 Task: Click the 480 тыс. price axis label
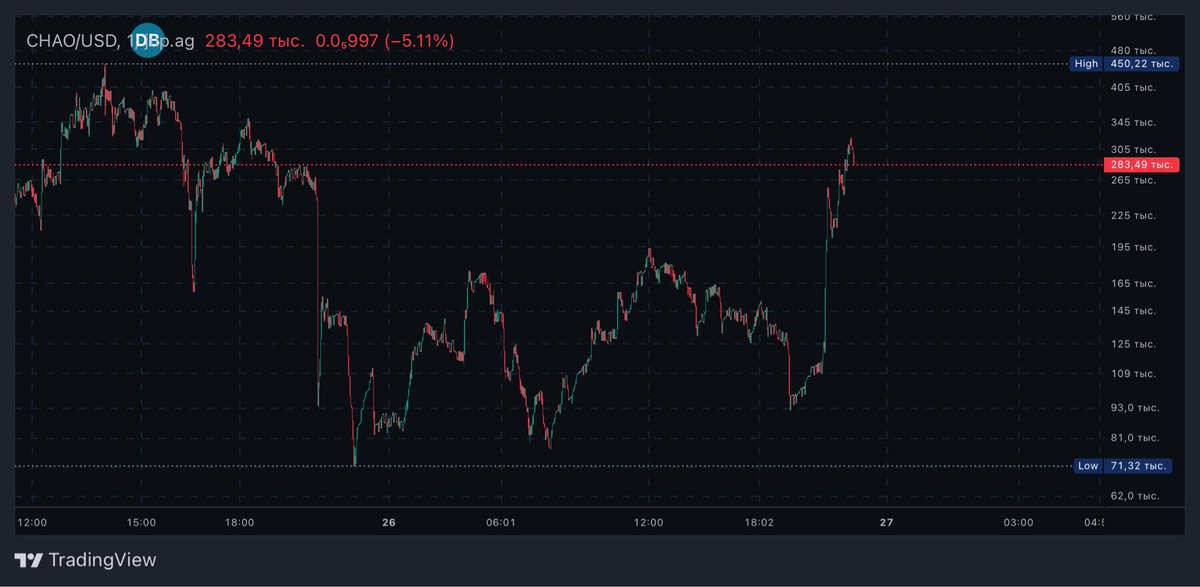[1133, 50]
